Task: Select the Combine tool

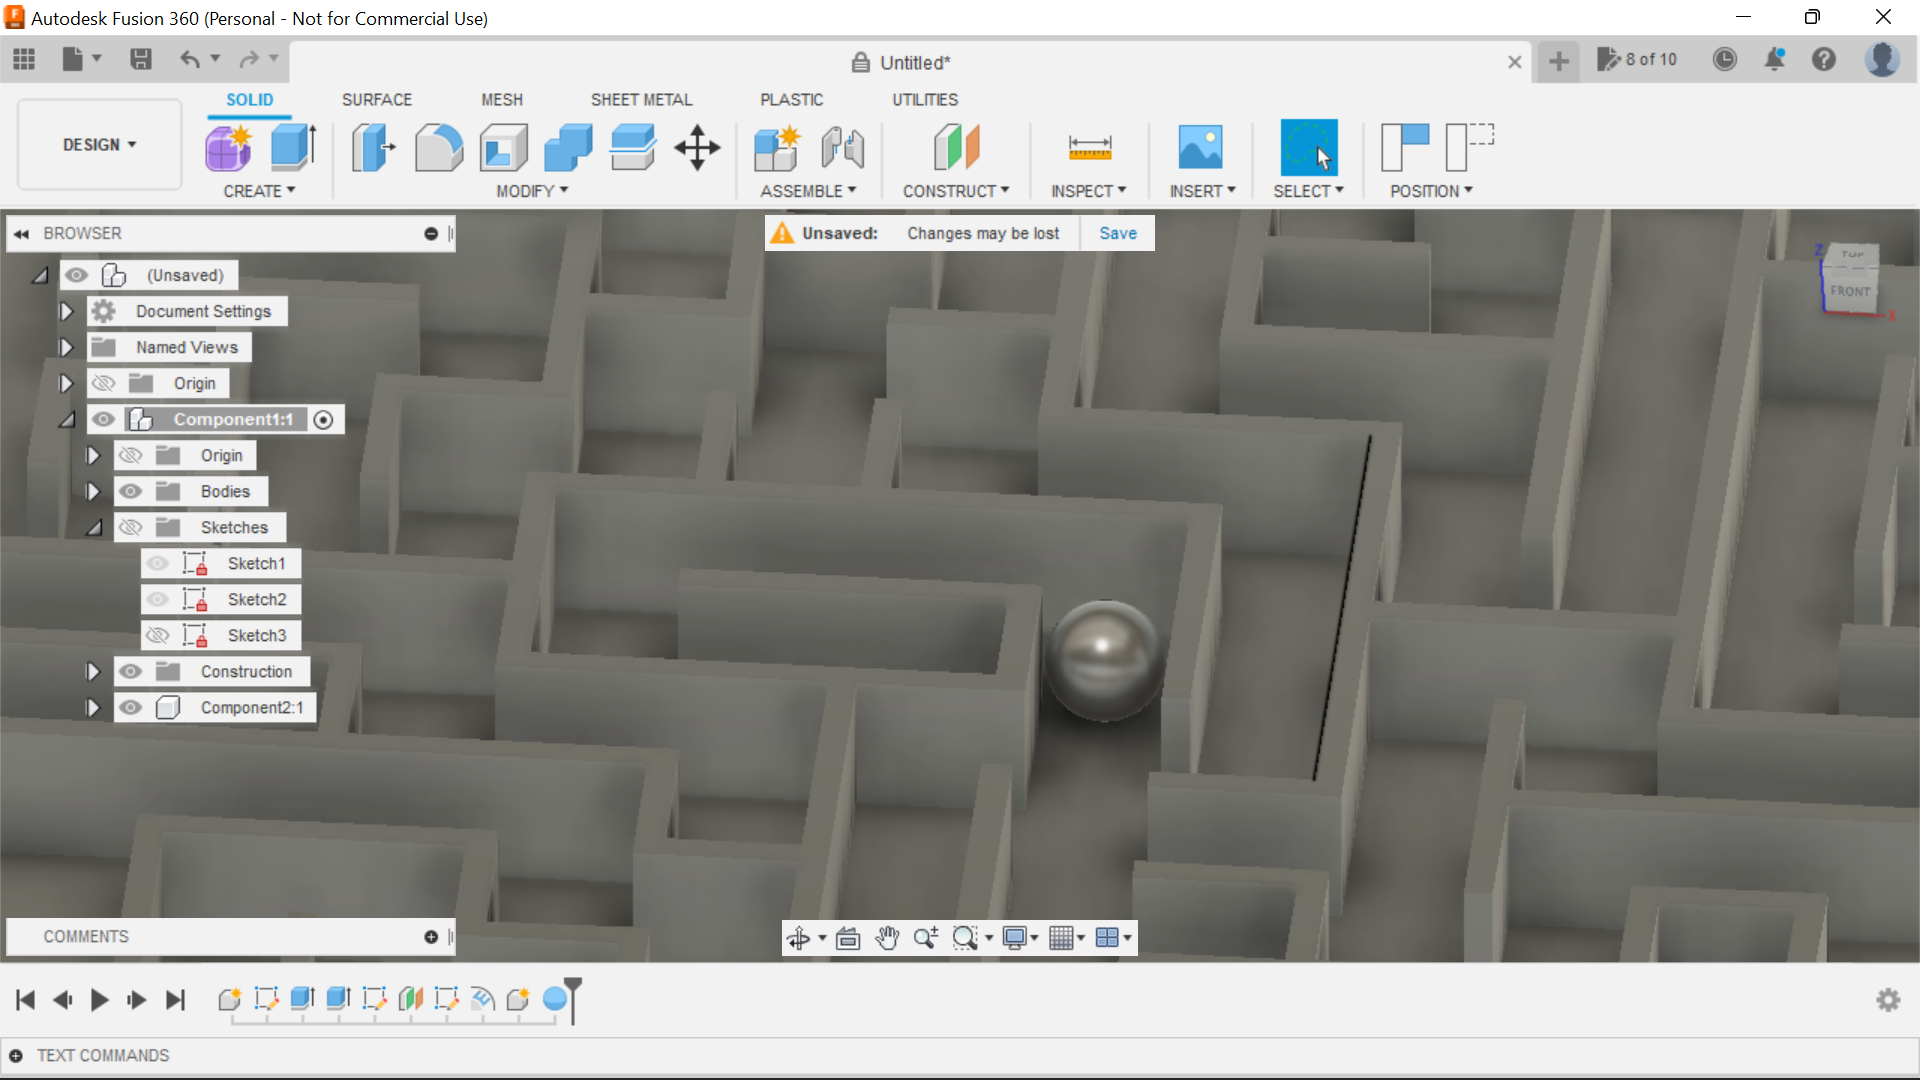Action: pos(567,147)
